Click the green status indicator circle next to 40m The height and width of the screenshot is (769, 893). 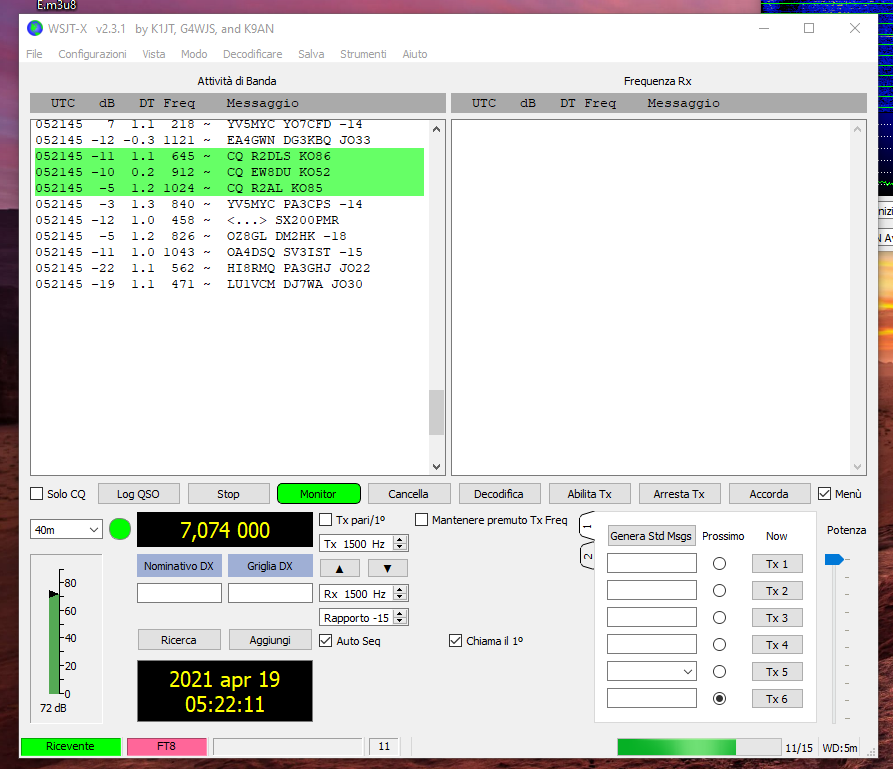coord(120,529)
